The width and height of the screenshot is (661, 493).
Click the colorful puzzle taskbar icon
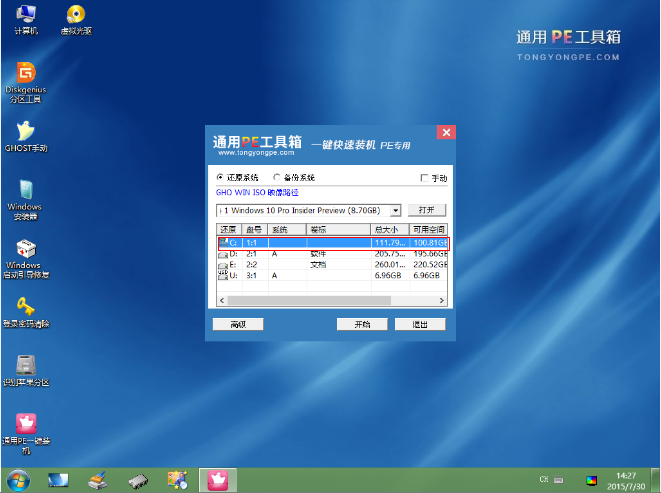tap(177, 480)
